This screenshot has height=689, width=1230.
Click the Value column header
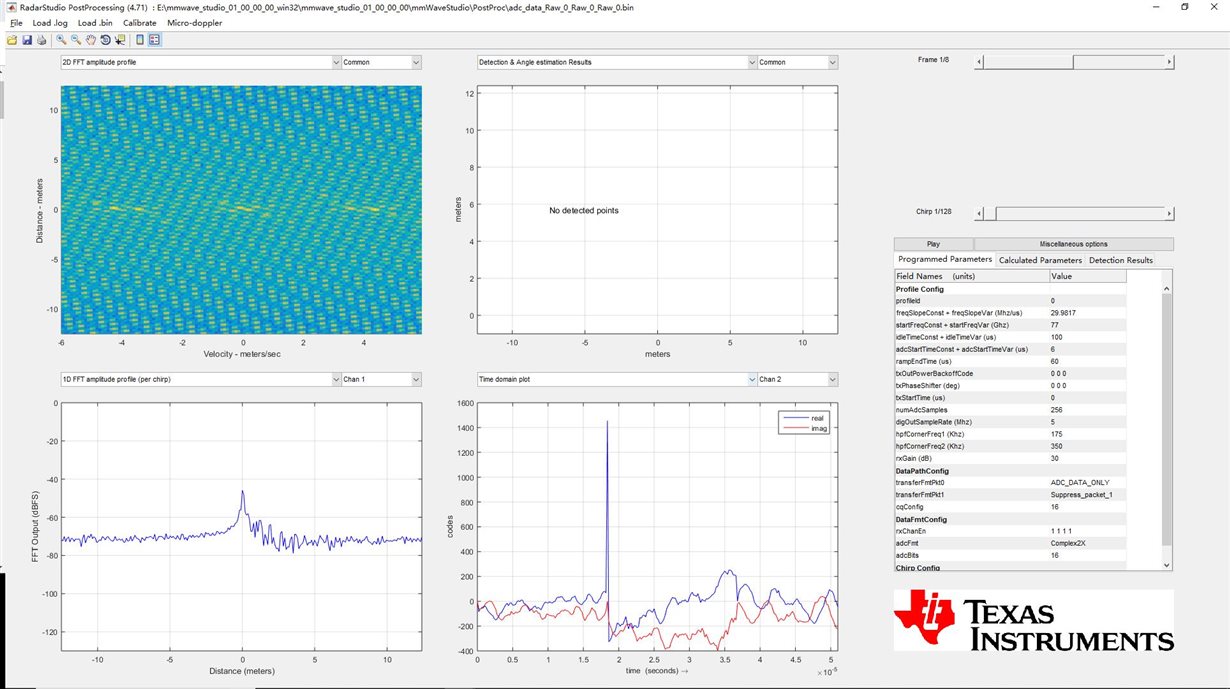pyautogui.click(x=1088, y=276)
